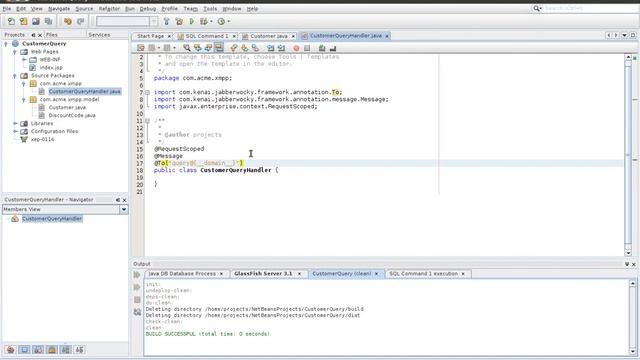Viewport: 640px width, 360px height.
Task: Select DiscountCode.java in Projects tree
Action: click(x=72, y=116)
